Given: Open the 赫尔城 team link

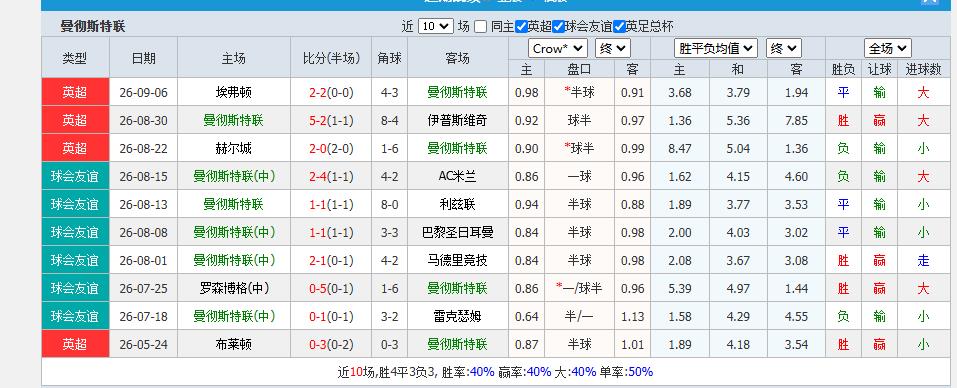Looking at the screenshot, I should [234, 148].
